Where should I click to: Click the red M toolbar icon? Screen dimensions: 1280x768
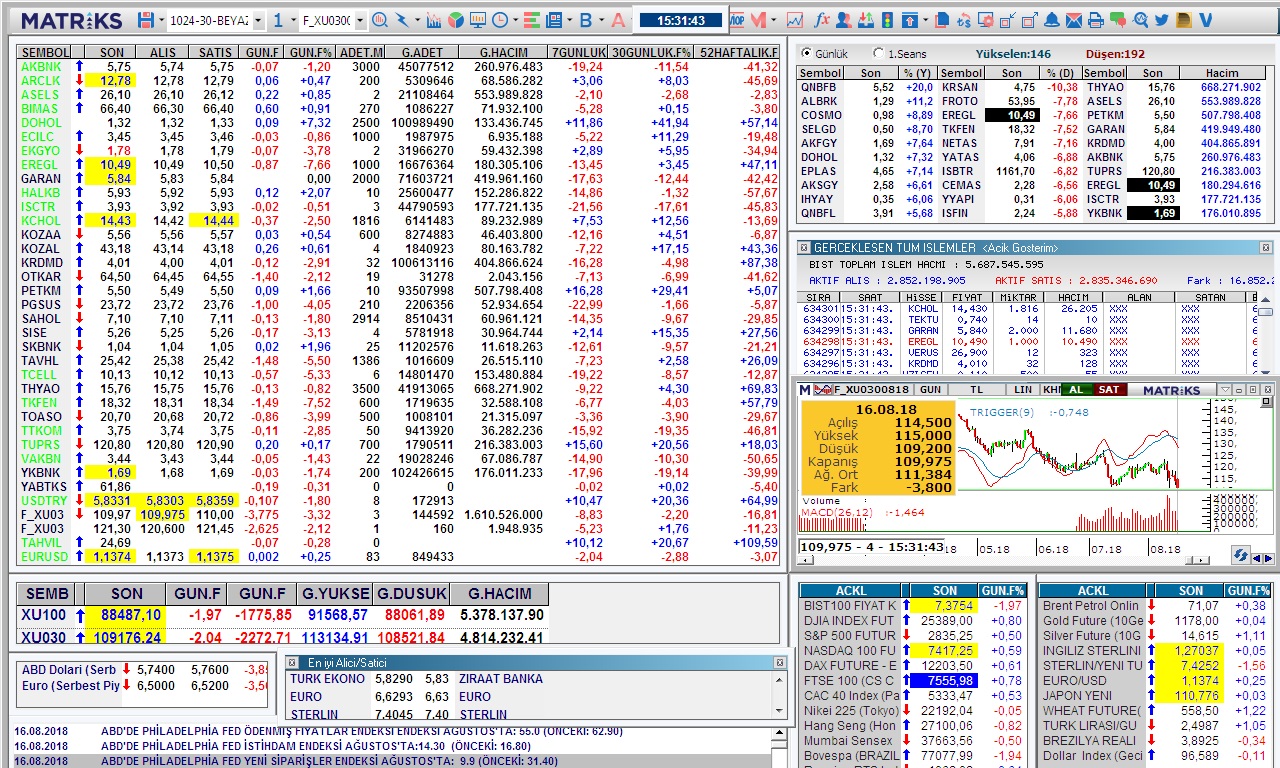[759, 20]
